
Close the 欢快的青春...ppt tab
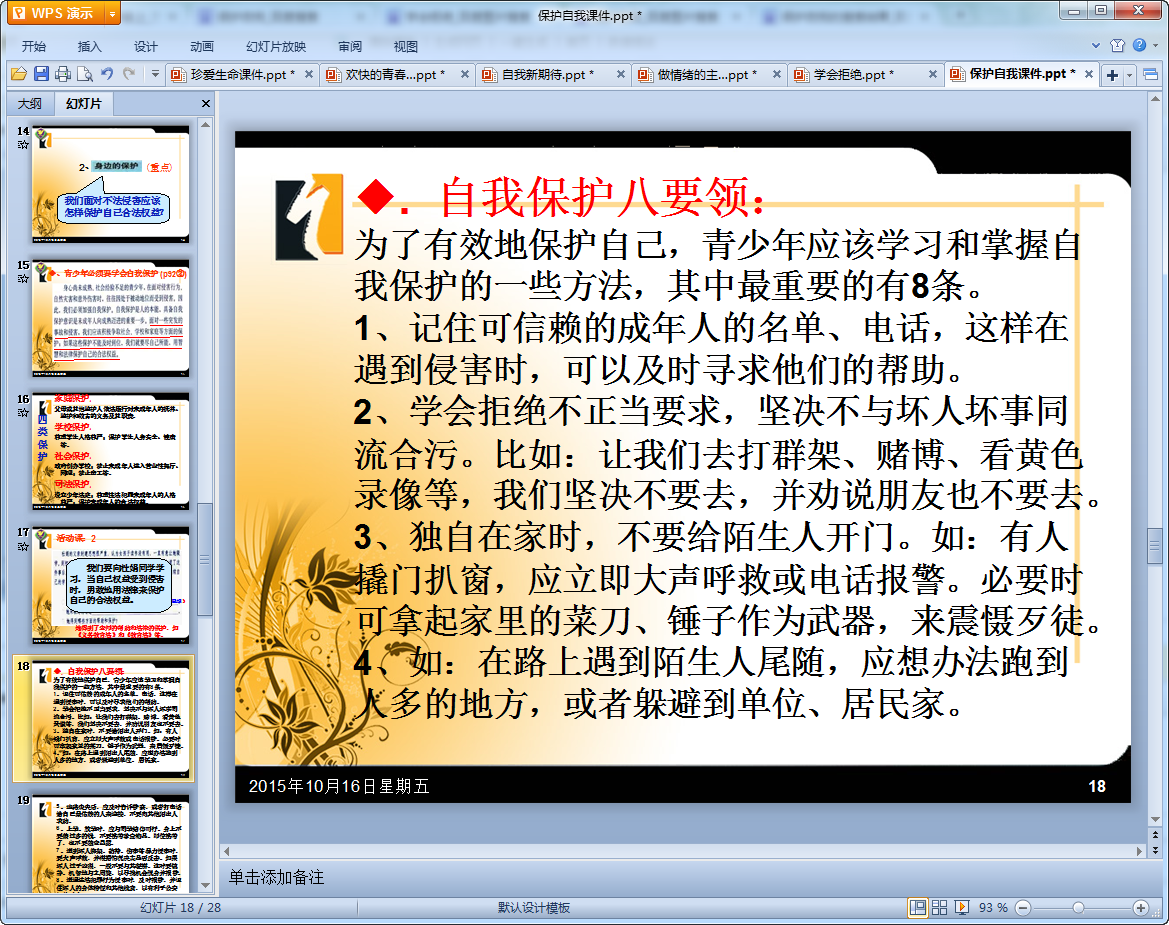[464, 75]
